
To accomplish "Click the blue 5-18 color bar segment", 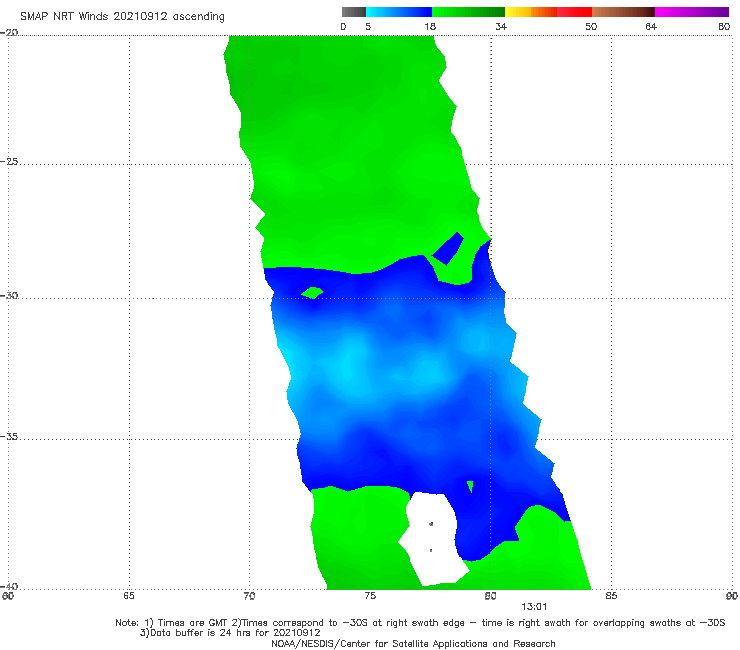I will 399,12.
